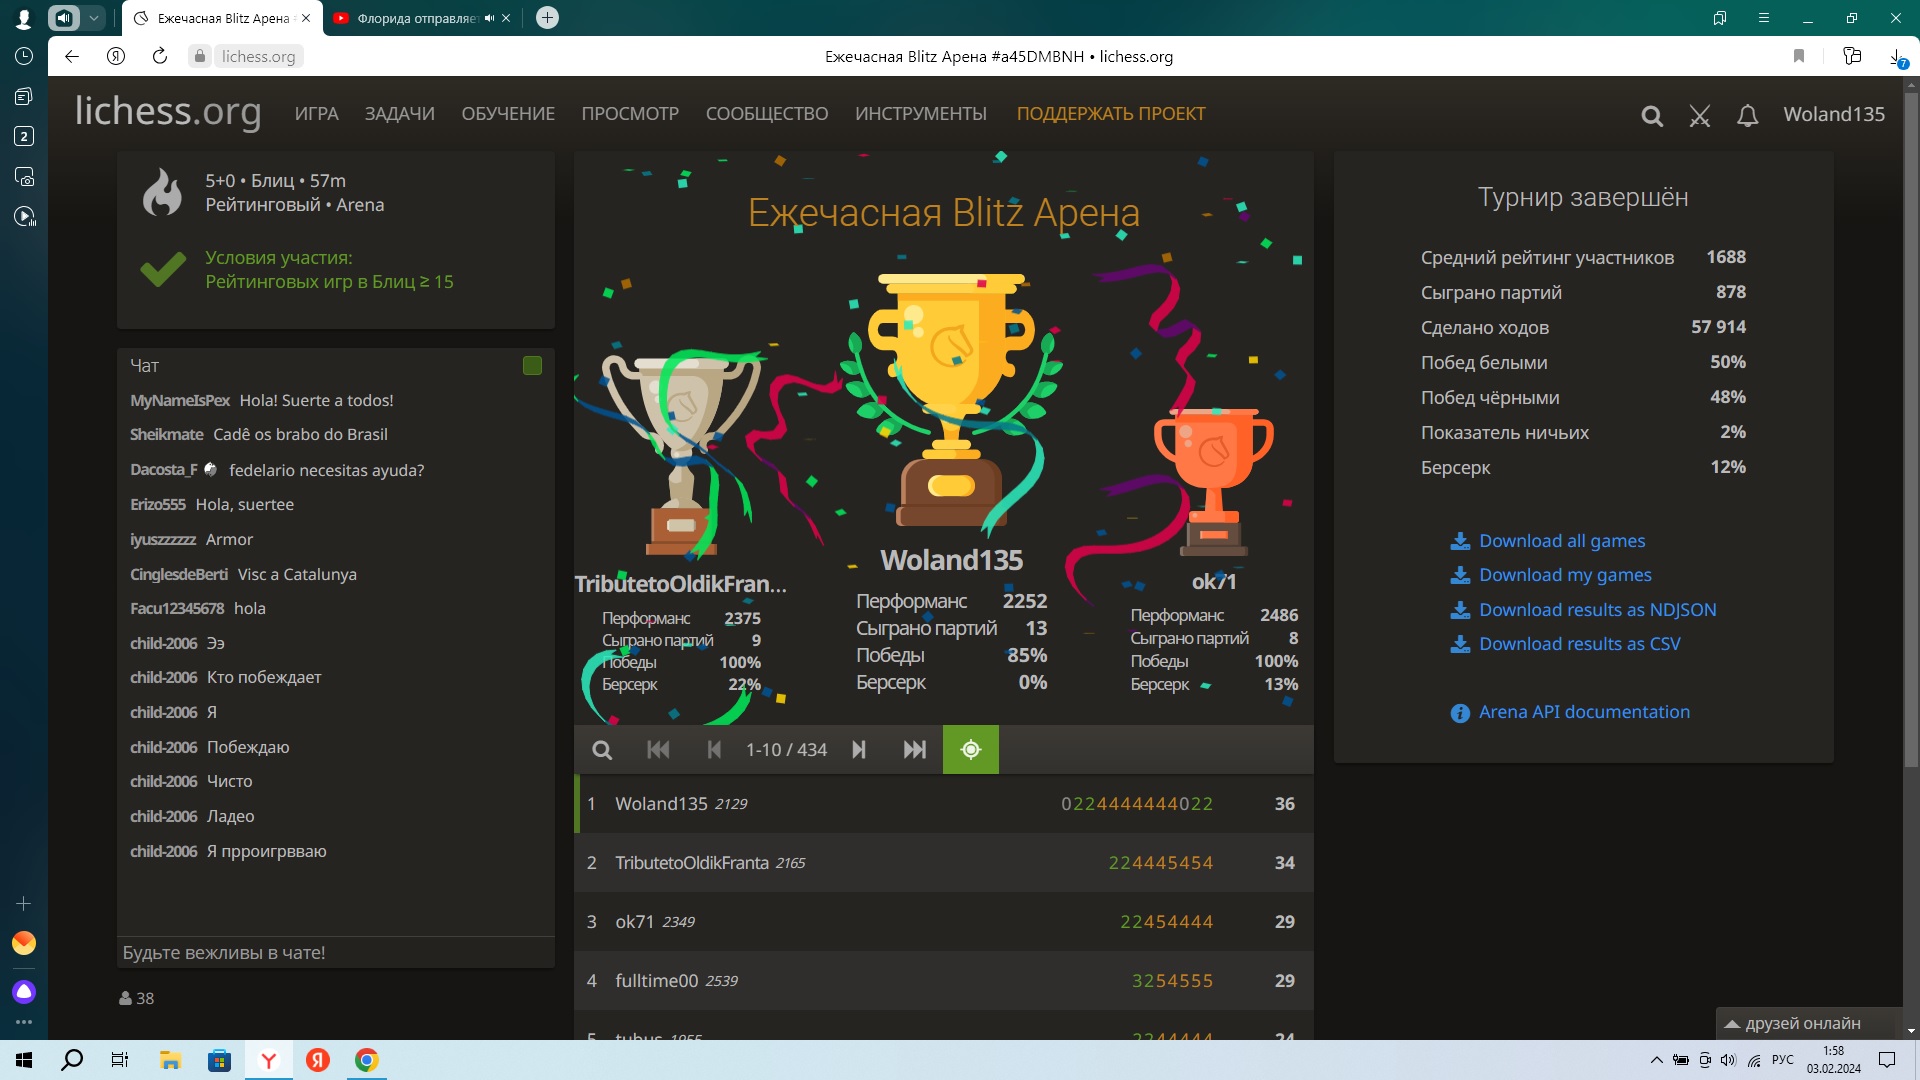Open the lichess search magnifier icon

[1652, 116]
